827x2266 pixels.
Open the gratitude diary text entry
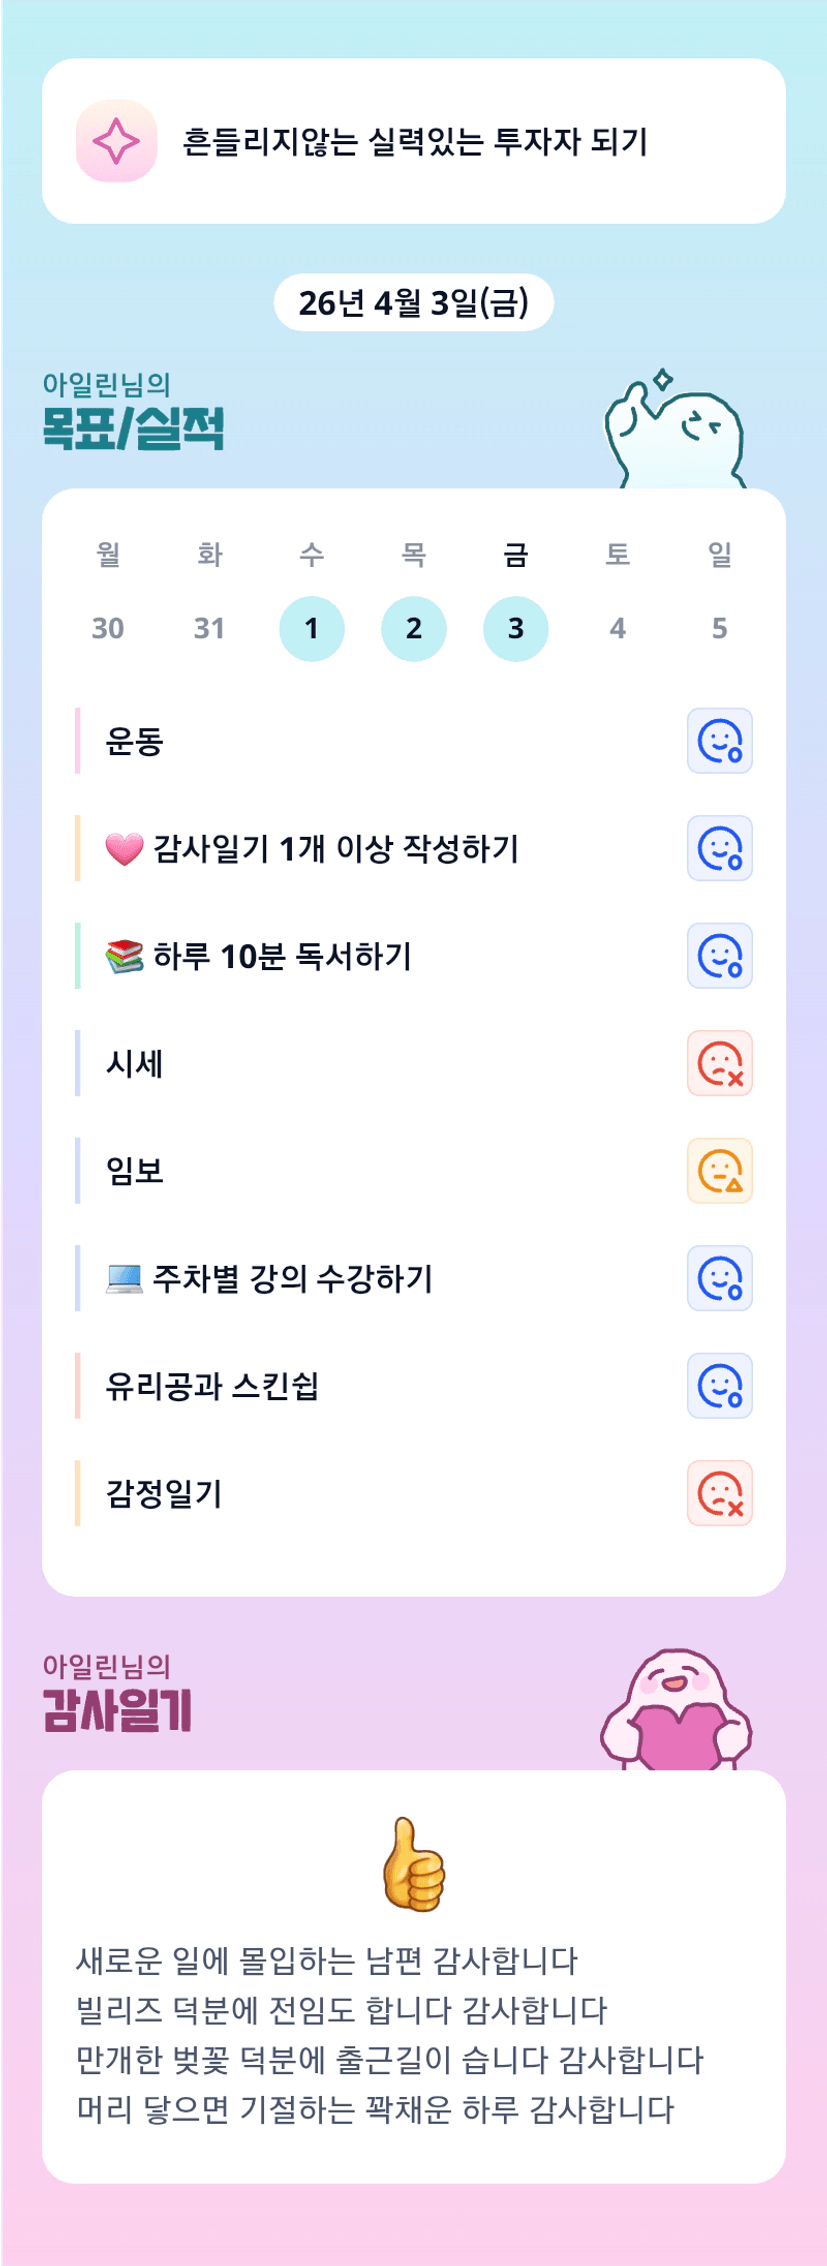390,2035
